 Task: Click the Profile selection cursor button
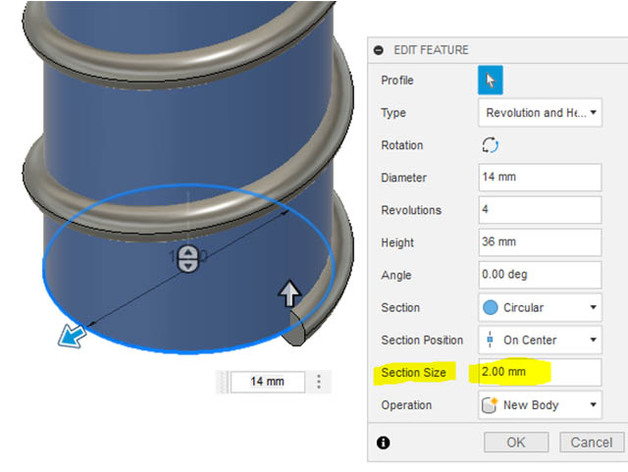(x=491, y=81)
